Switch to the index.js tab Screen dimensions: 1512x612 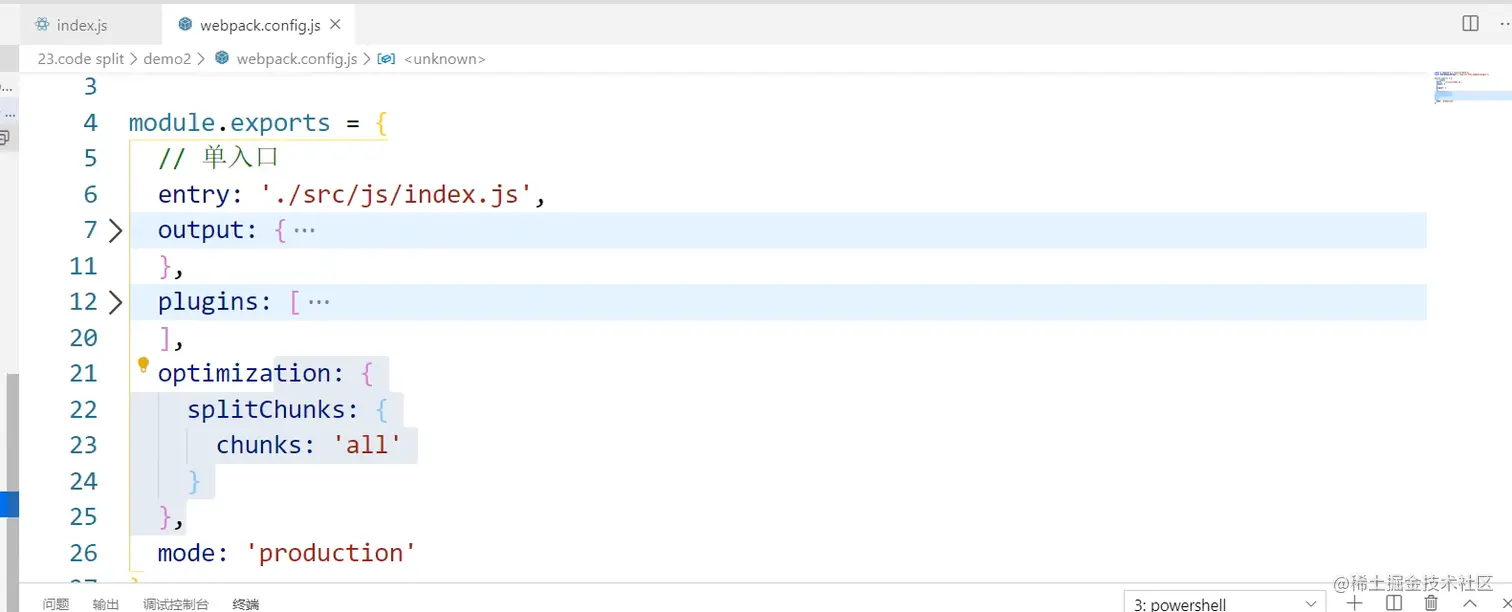click(81, 25)
